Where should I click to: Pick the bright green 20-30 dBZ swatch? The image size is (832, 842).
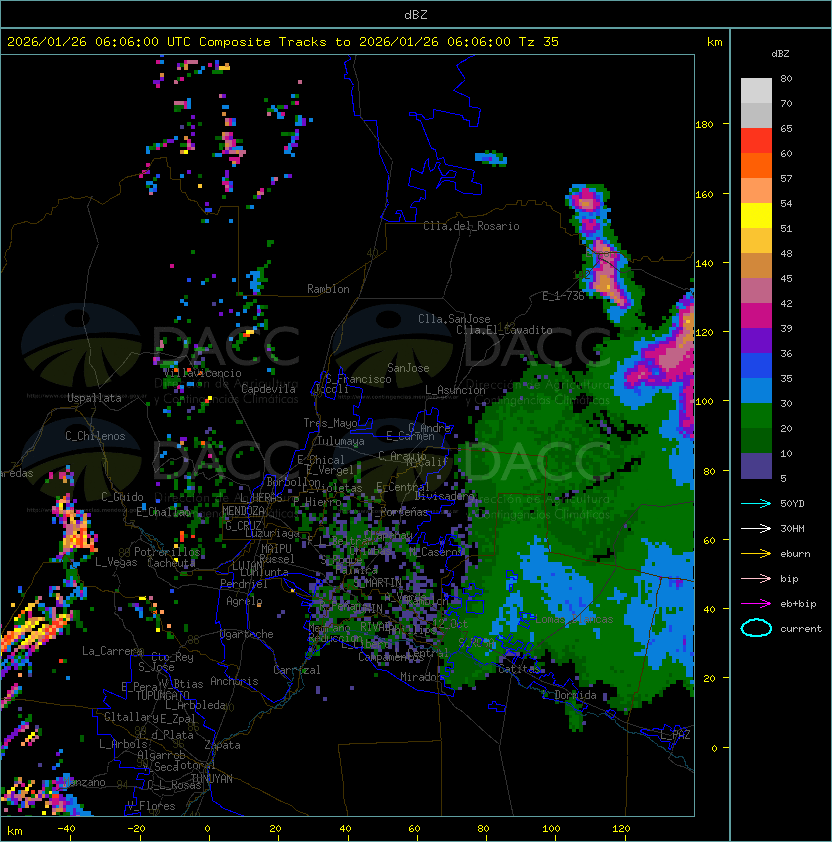756,416
